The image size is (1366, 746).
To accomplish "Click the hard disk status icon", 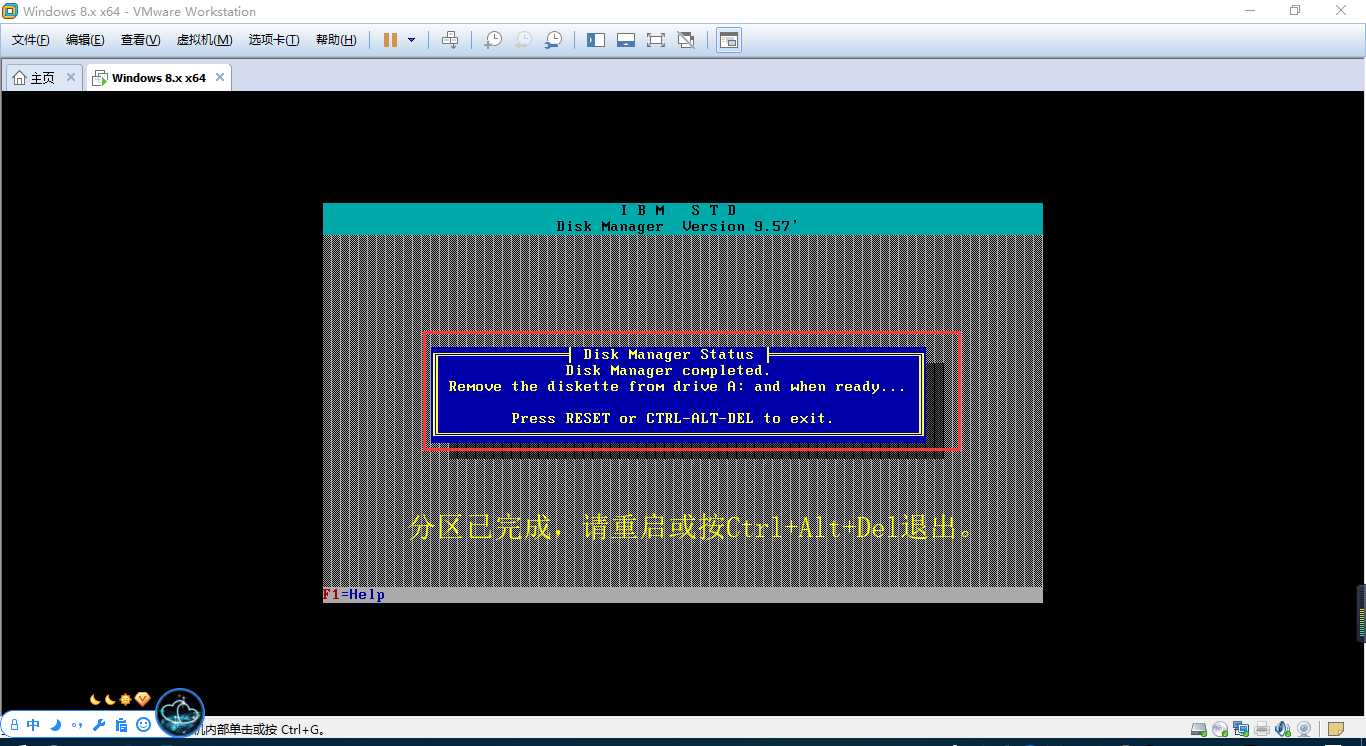I will coord(1199,729).
